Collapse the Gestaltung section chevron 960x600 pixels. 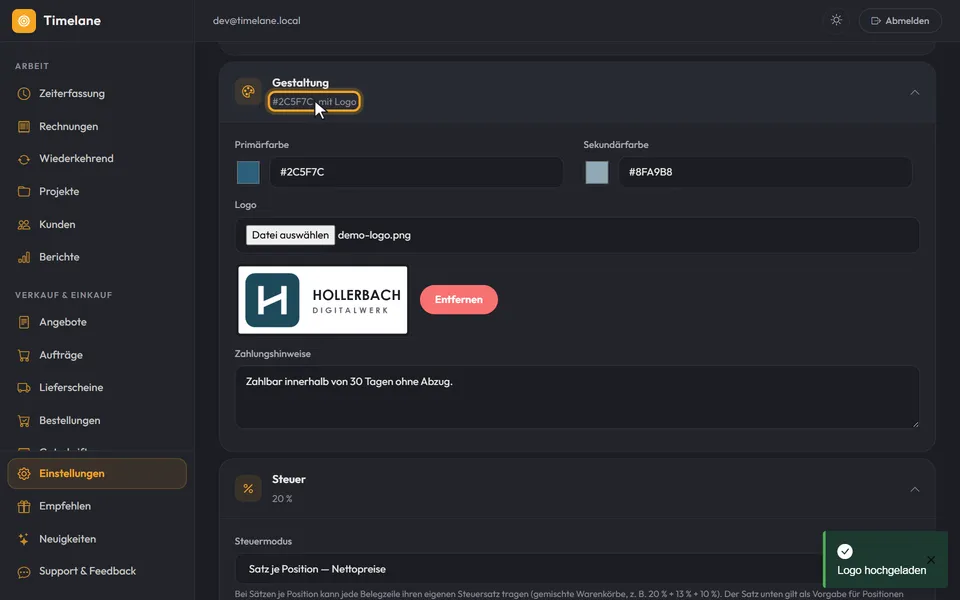pyautogui.click(x=915, y=92)
